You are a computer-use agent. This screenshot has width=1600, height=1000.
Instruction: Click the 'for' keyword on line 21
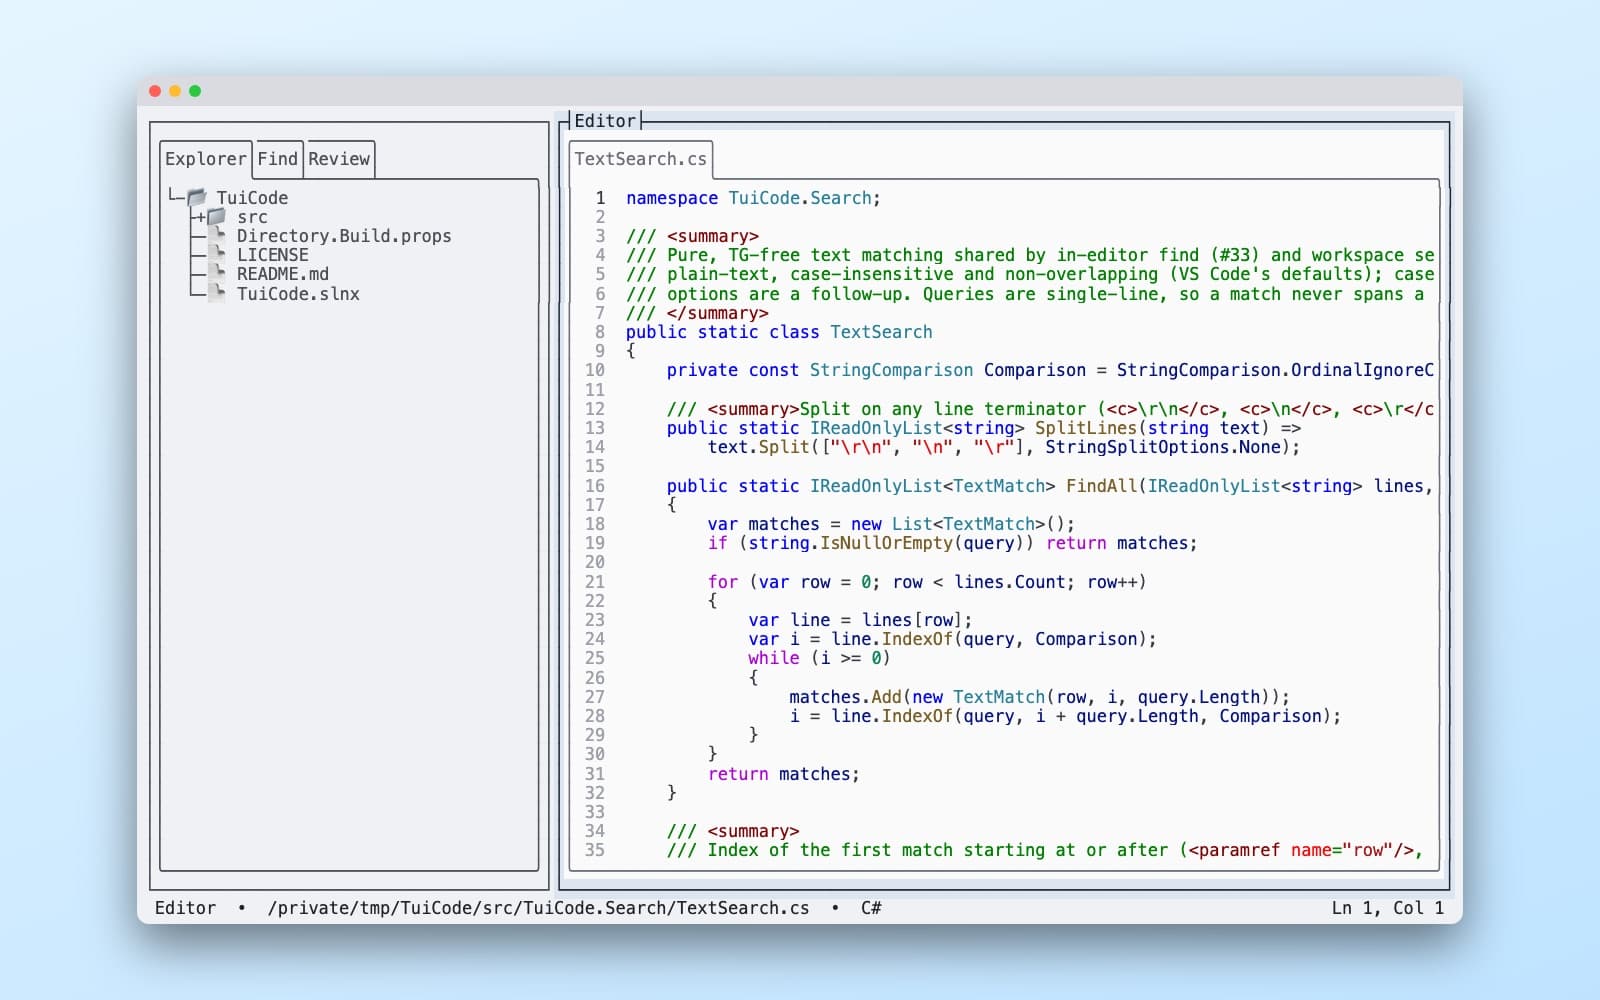[723, 582]
